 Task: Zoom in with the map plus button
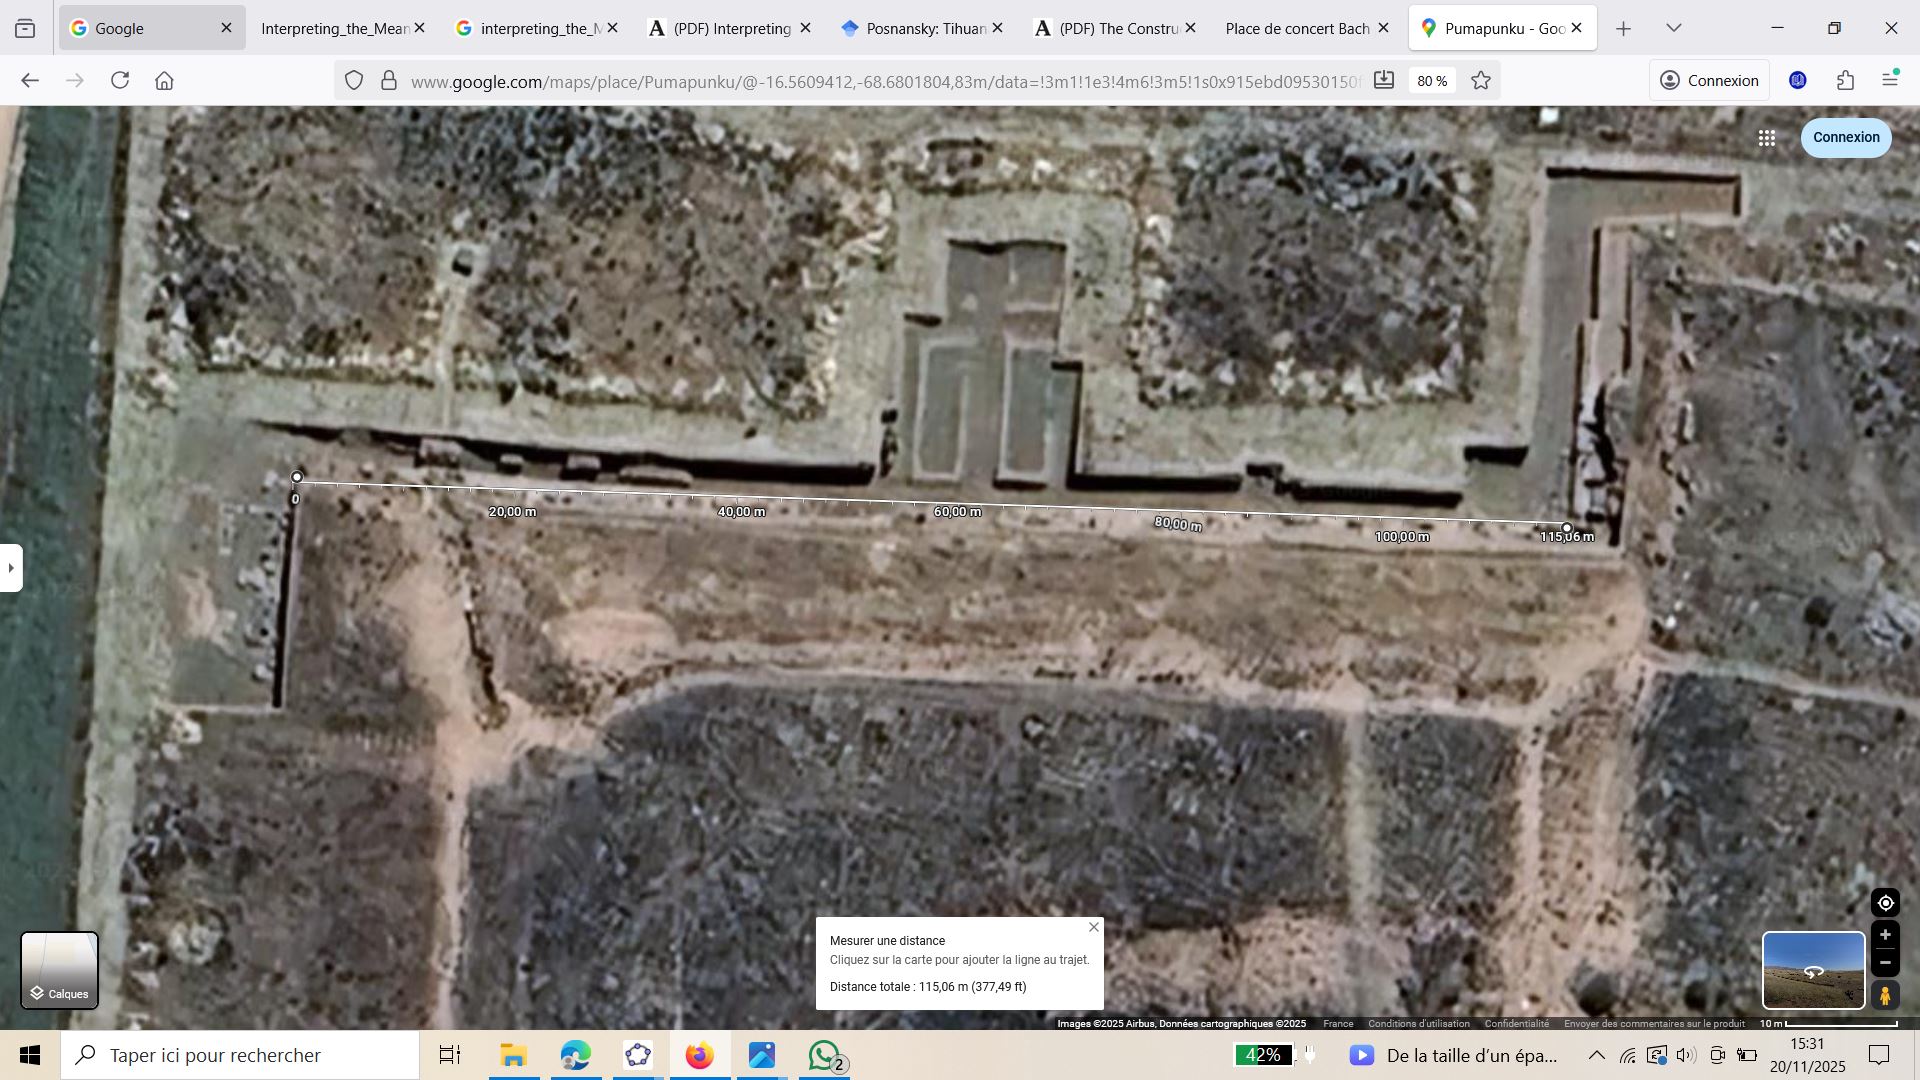(1885, 935)
